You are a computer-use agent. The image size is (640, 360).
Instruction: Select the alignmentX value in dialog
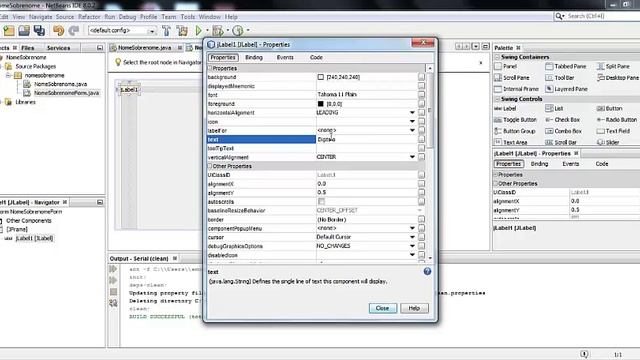[x=367, y=184]
